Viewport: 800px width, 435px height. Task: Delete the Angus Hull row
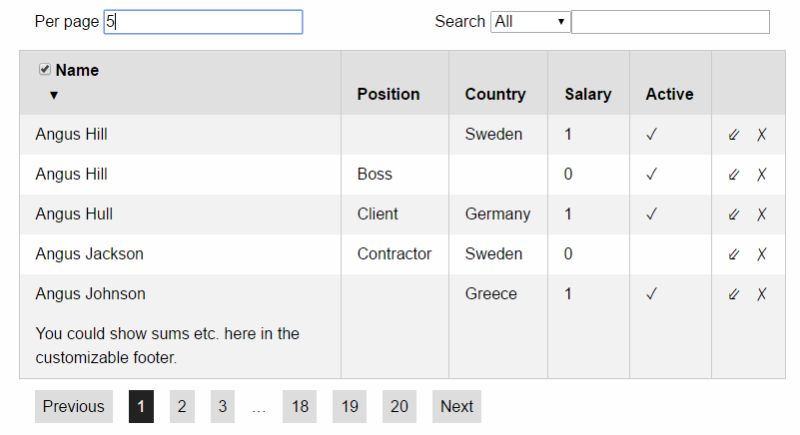761,214
